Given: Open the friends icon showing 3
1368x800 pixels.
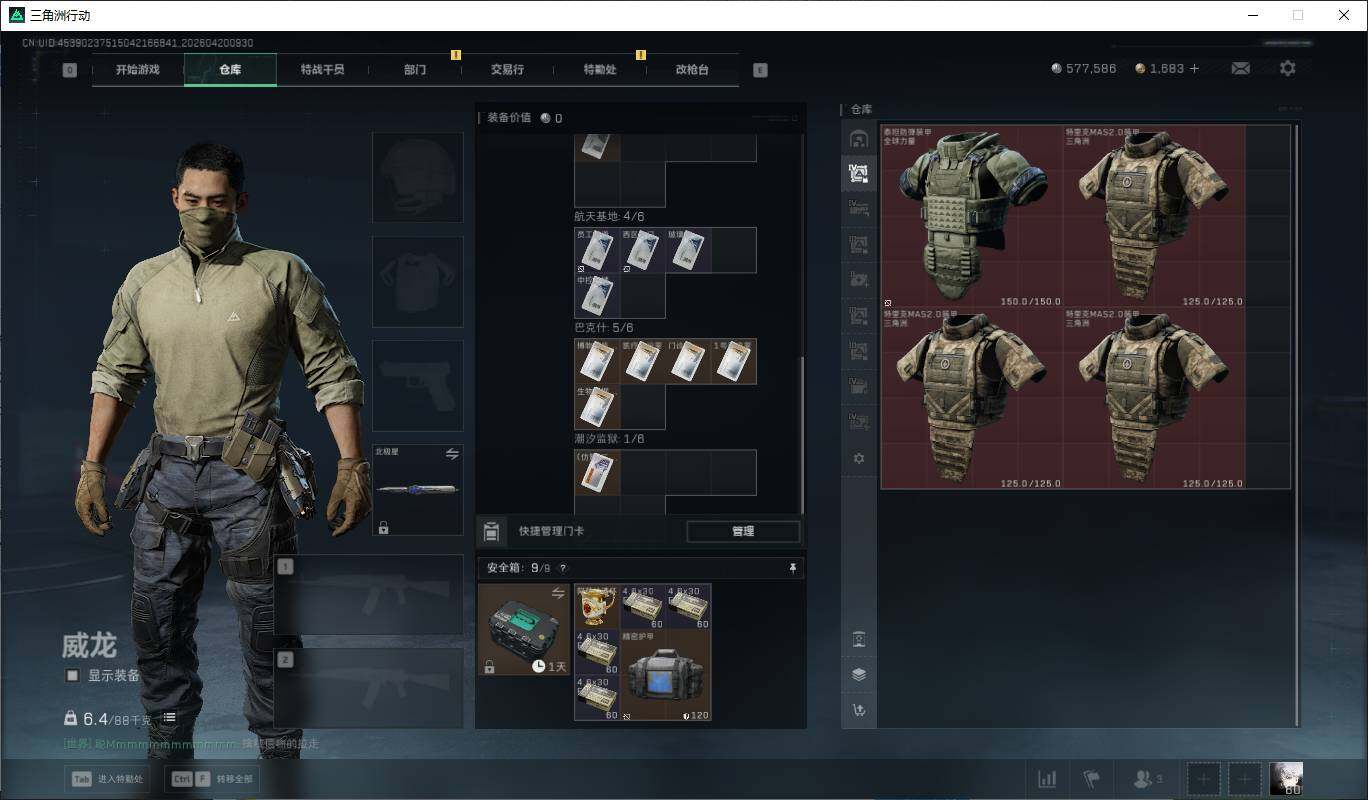Looking at the screenshot, I should [1147, 778].
